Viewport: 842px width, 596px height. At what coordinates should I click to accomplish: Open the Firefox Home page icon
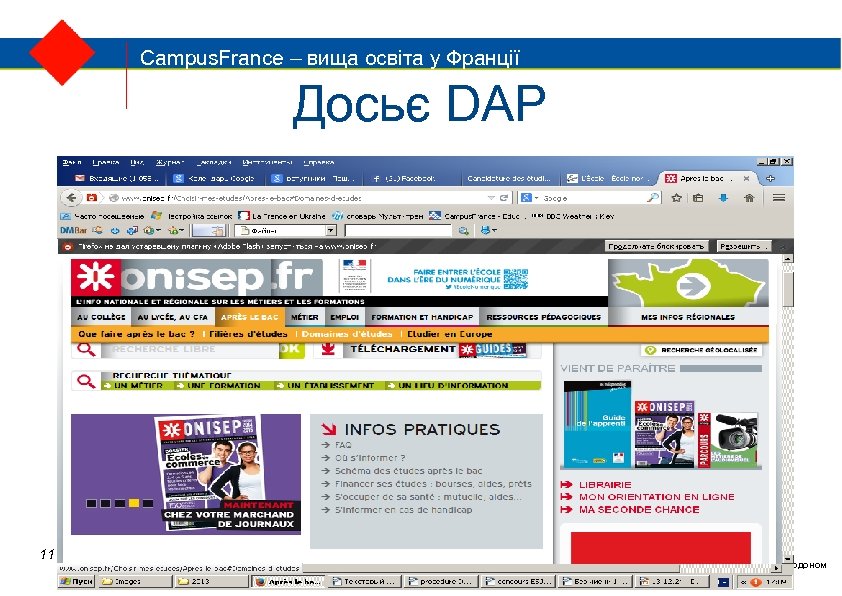tap(750, 198)
